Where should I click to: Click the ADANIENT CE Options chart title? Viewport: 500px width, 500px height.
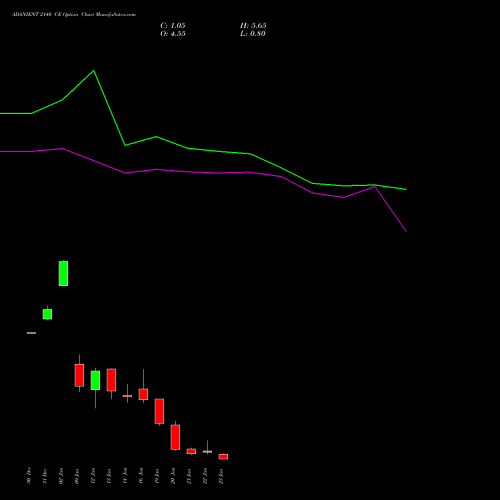click(x=74, y=15)
